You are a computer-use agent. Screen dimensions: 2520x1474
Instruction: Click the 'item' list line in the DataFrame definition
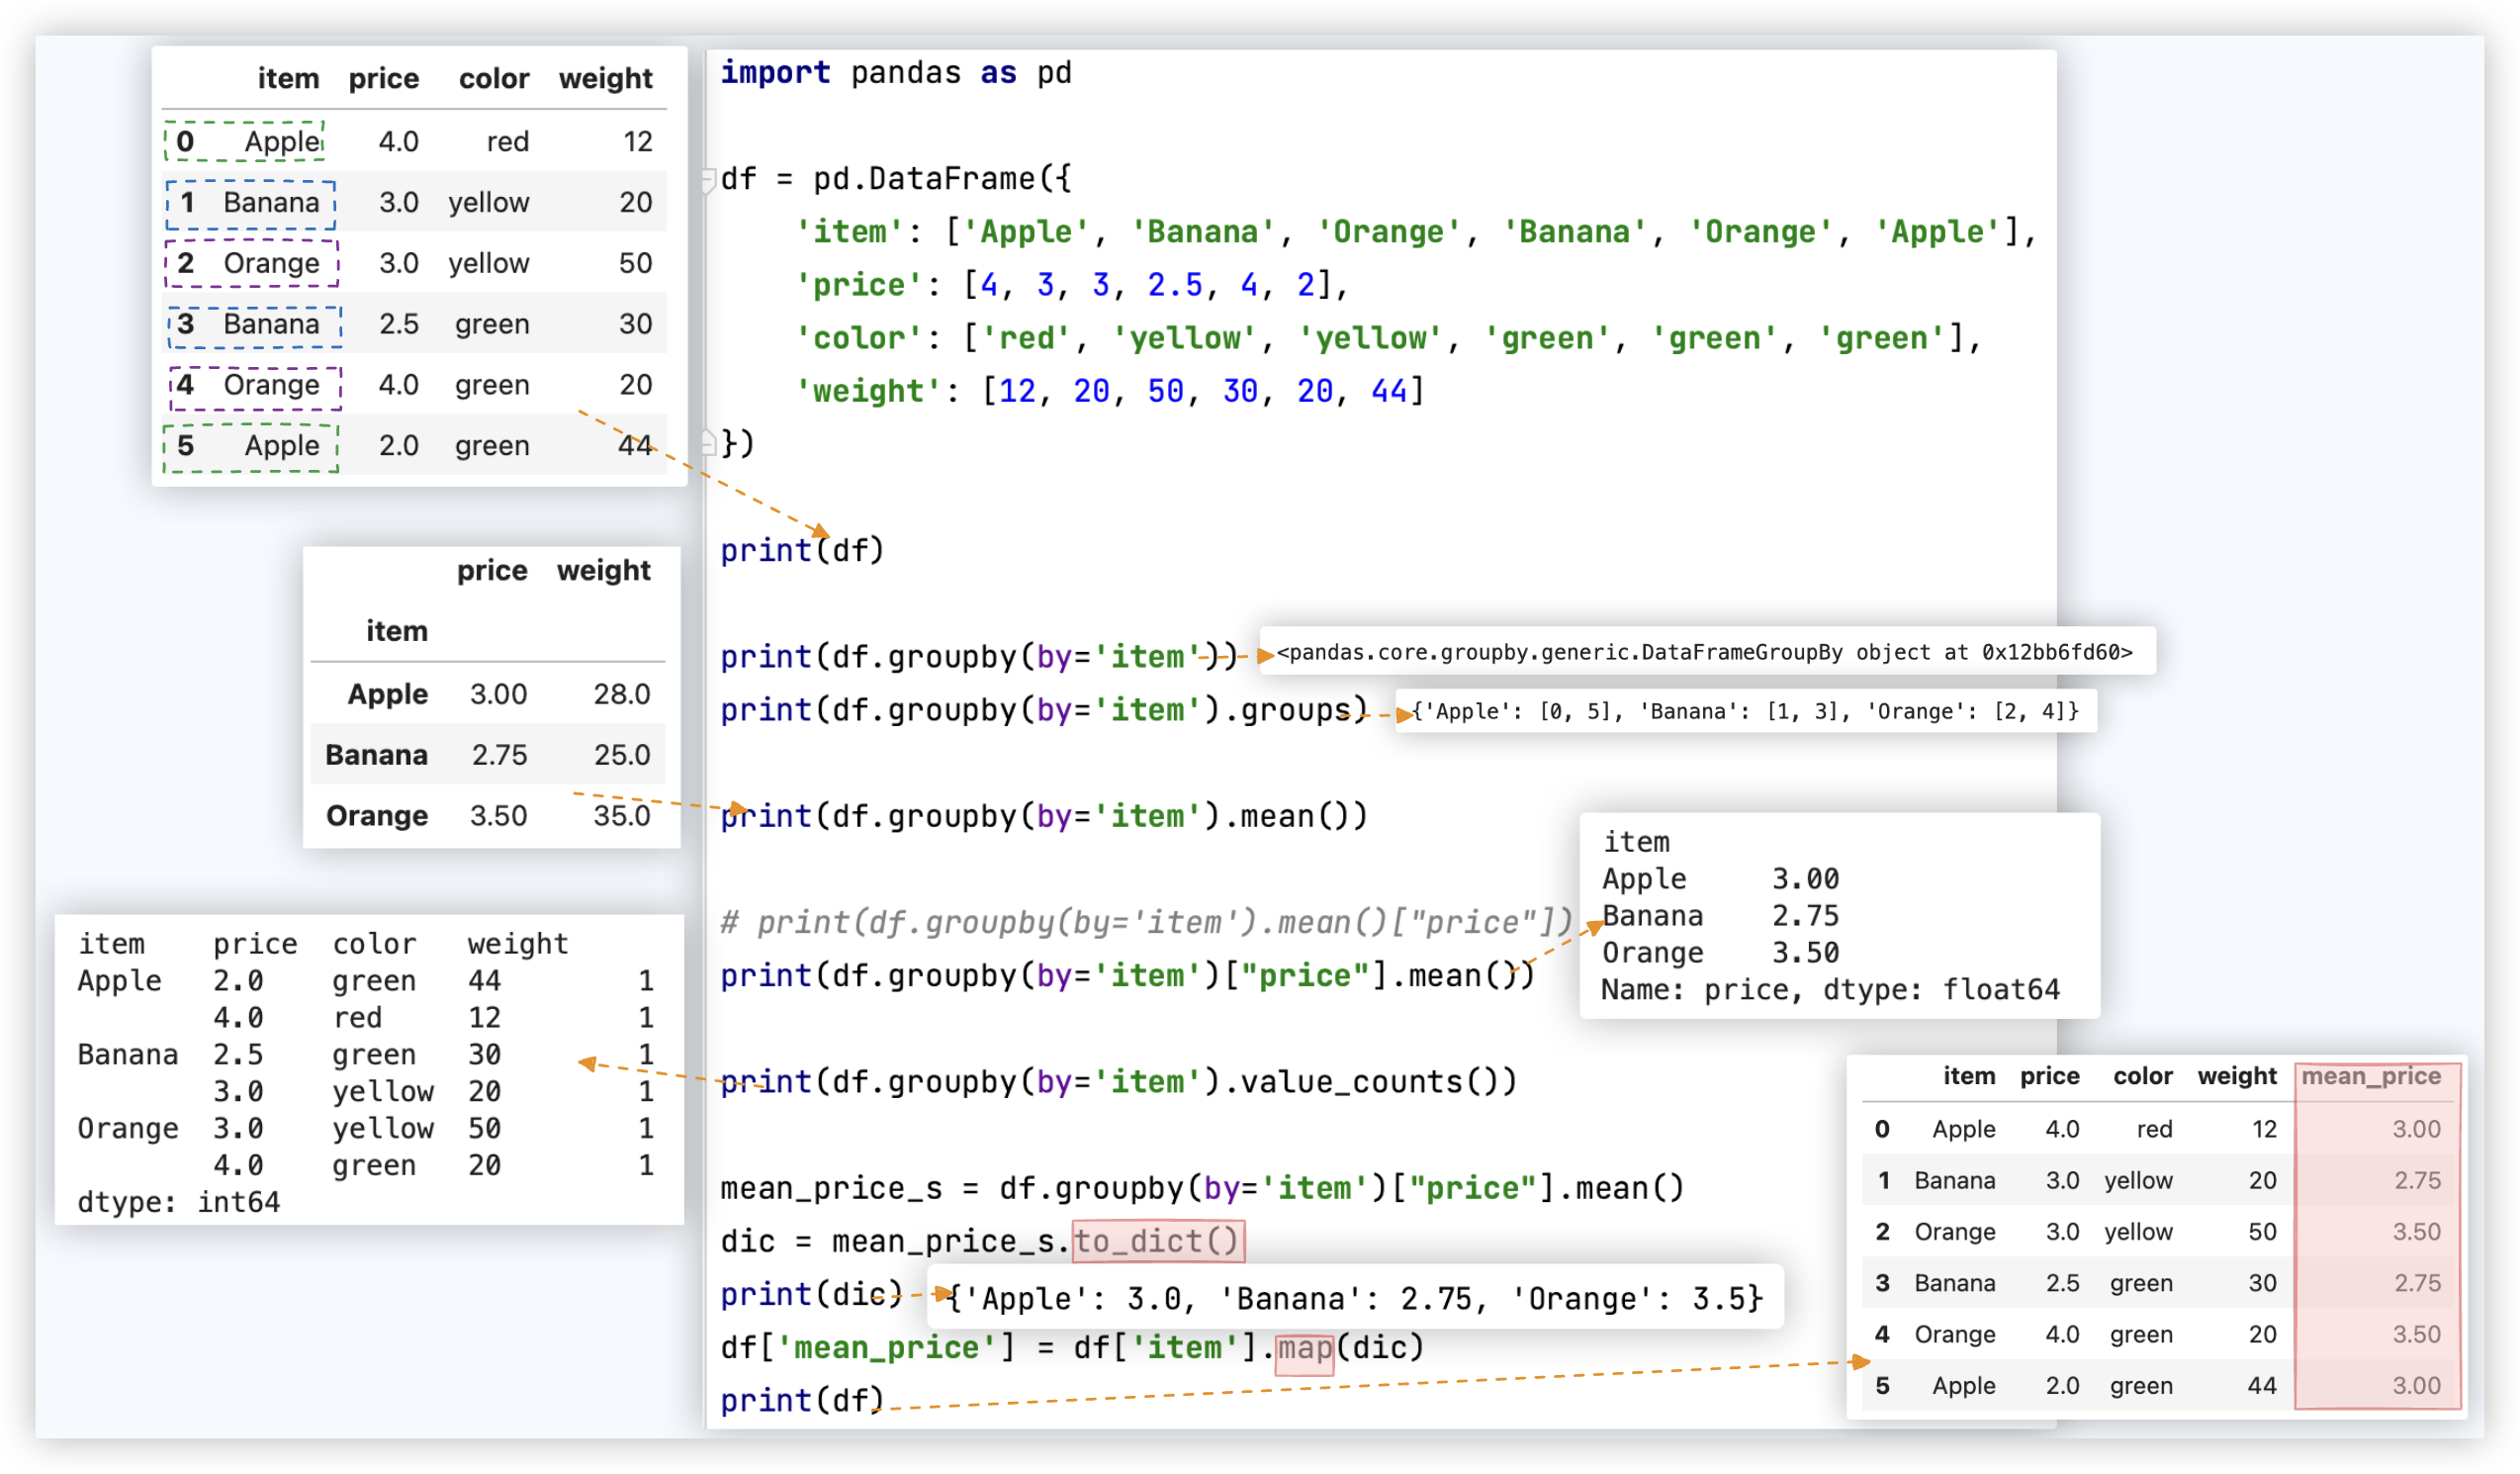1416,232
